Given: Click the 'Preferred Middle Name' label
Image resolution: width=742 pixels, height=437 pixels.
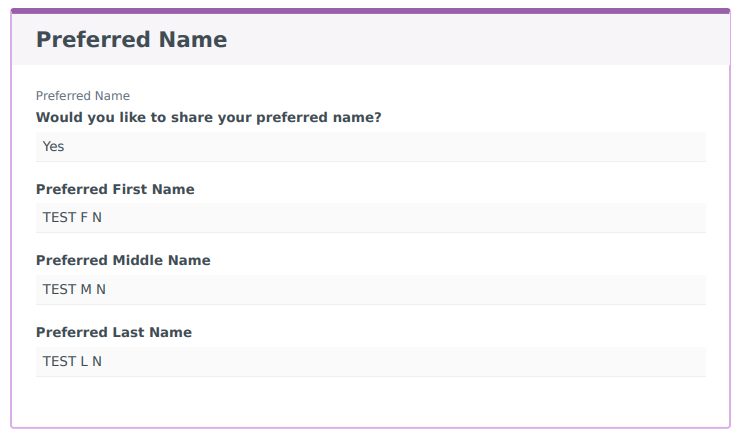Looking at the screenshot, I should (123, 260).
